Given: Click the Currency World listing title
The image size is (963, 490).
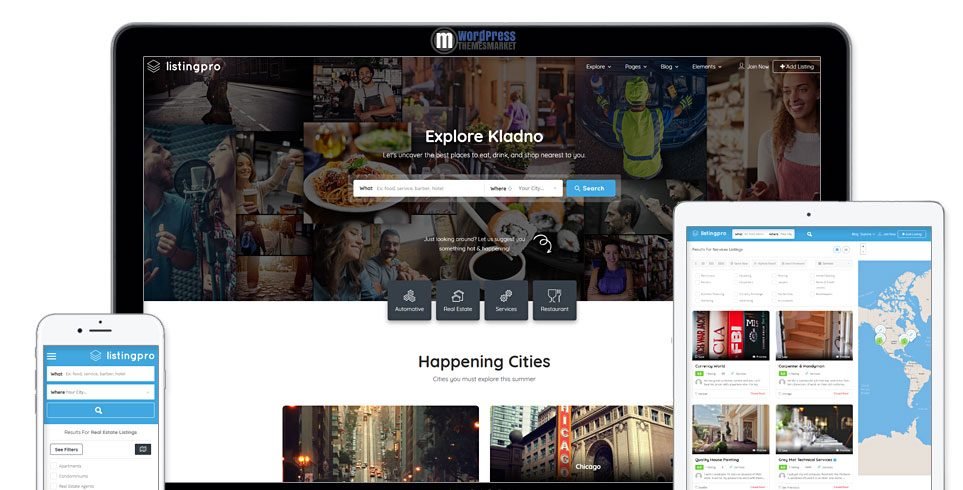Looking at the screenshot, I should pyautogui.click(x=710, y=366).
